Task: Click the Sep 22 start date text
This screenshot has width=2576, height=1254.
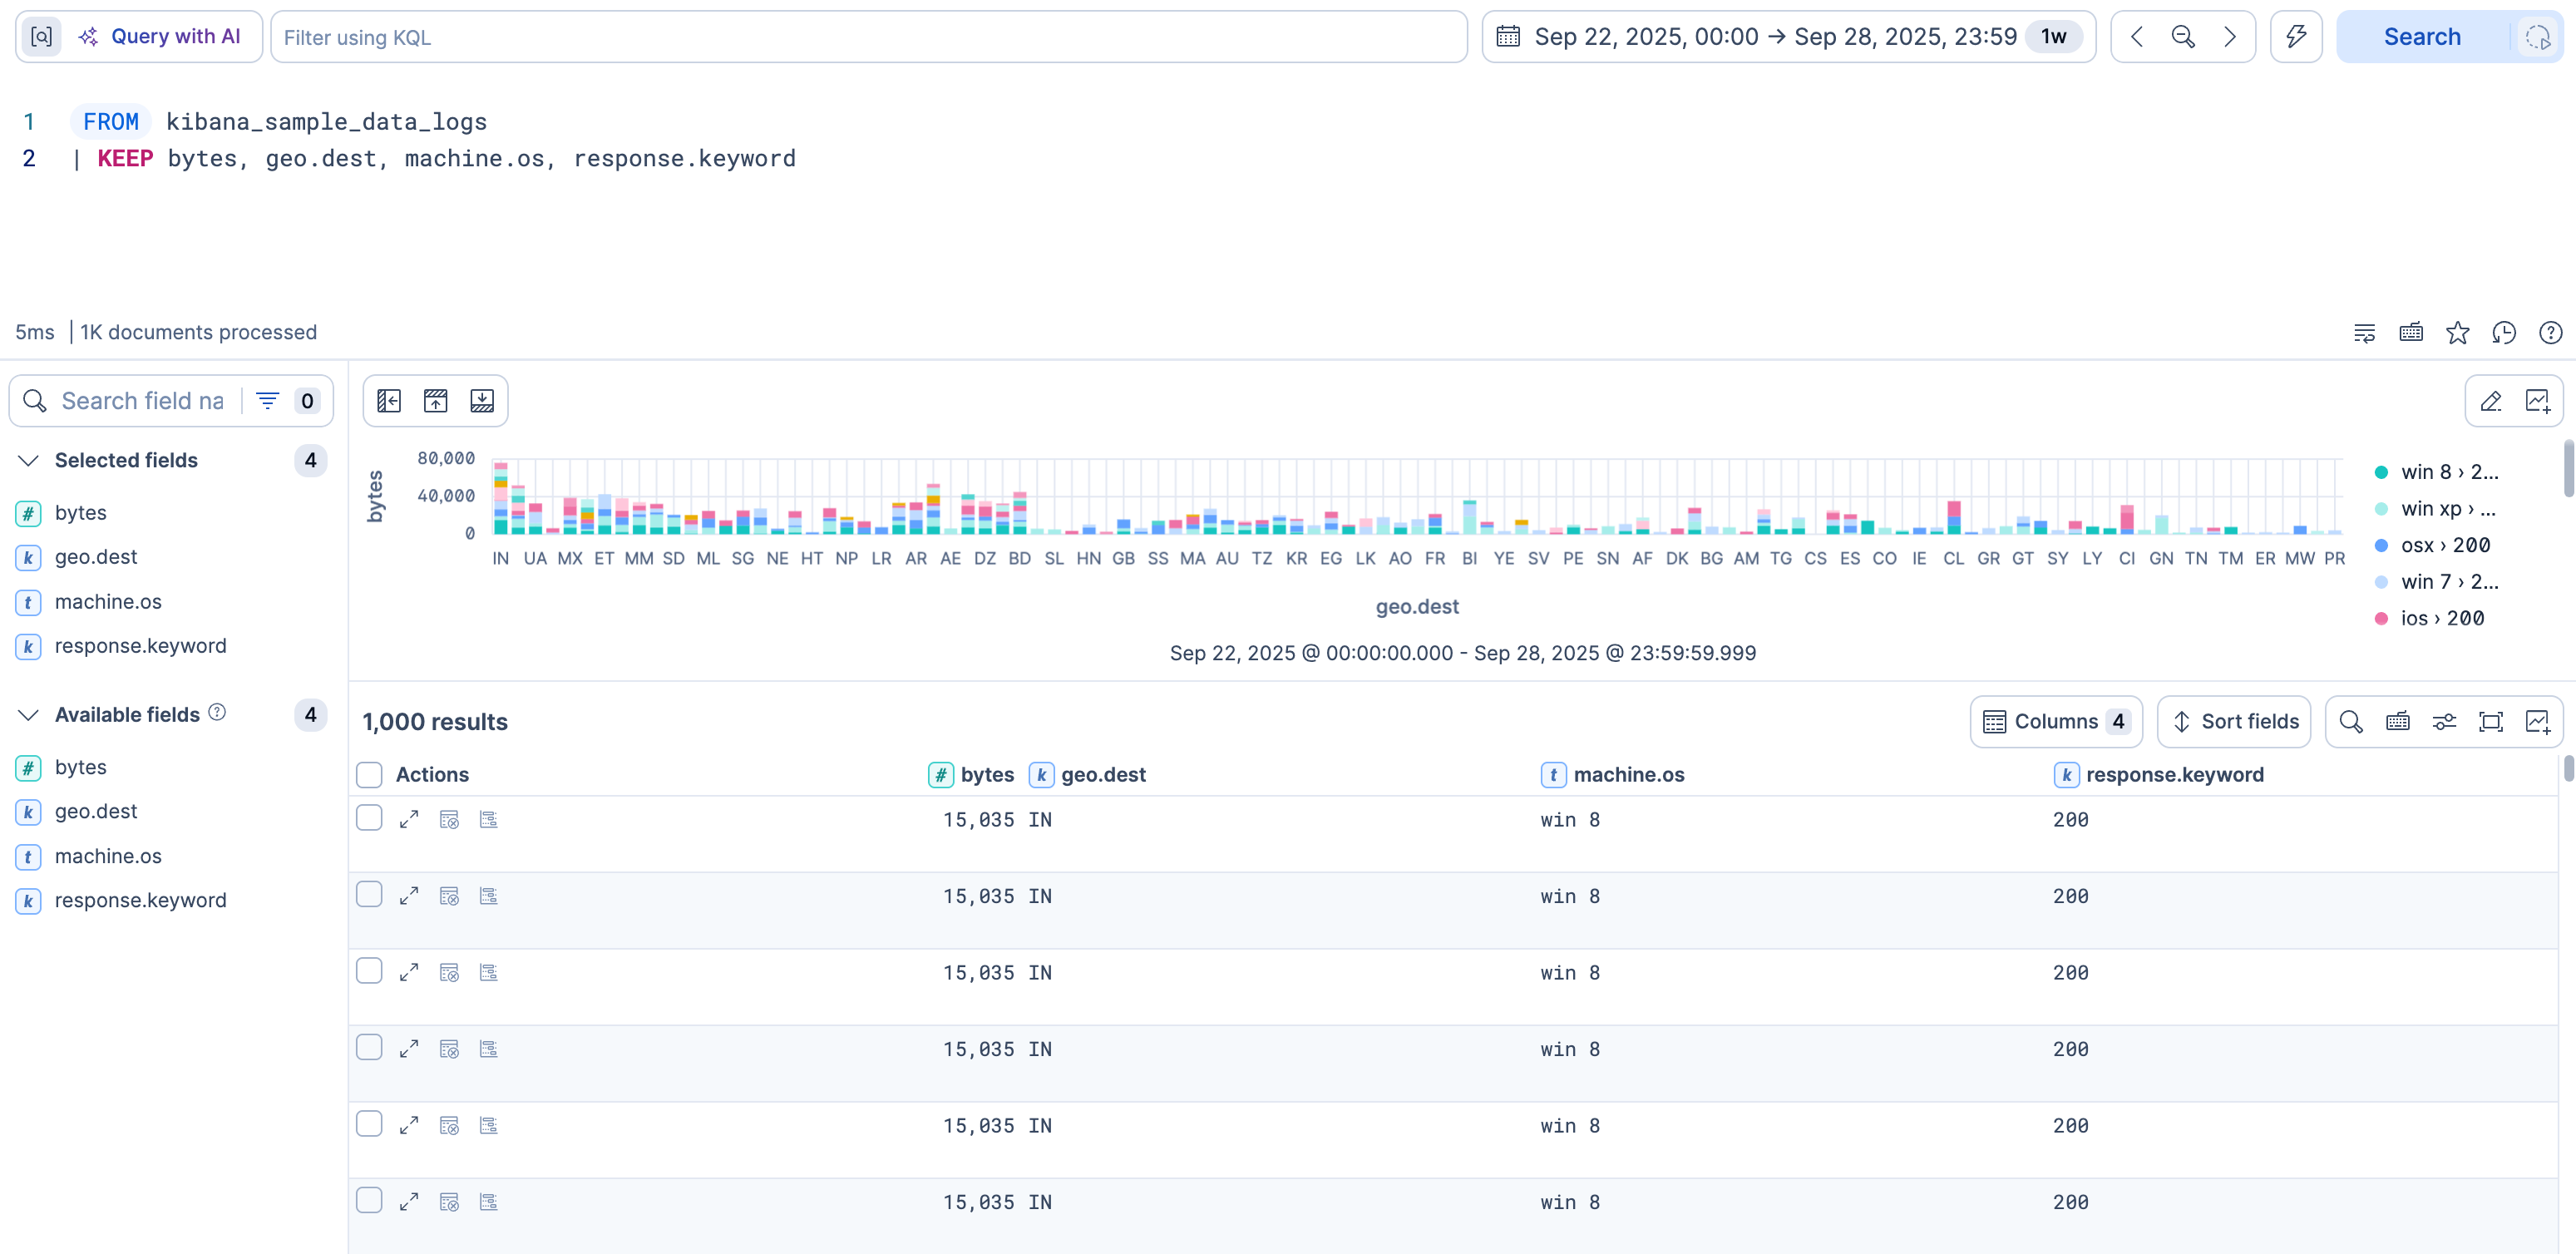Action: click(x=1645, y=37)
